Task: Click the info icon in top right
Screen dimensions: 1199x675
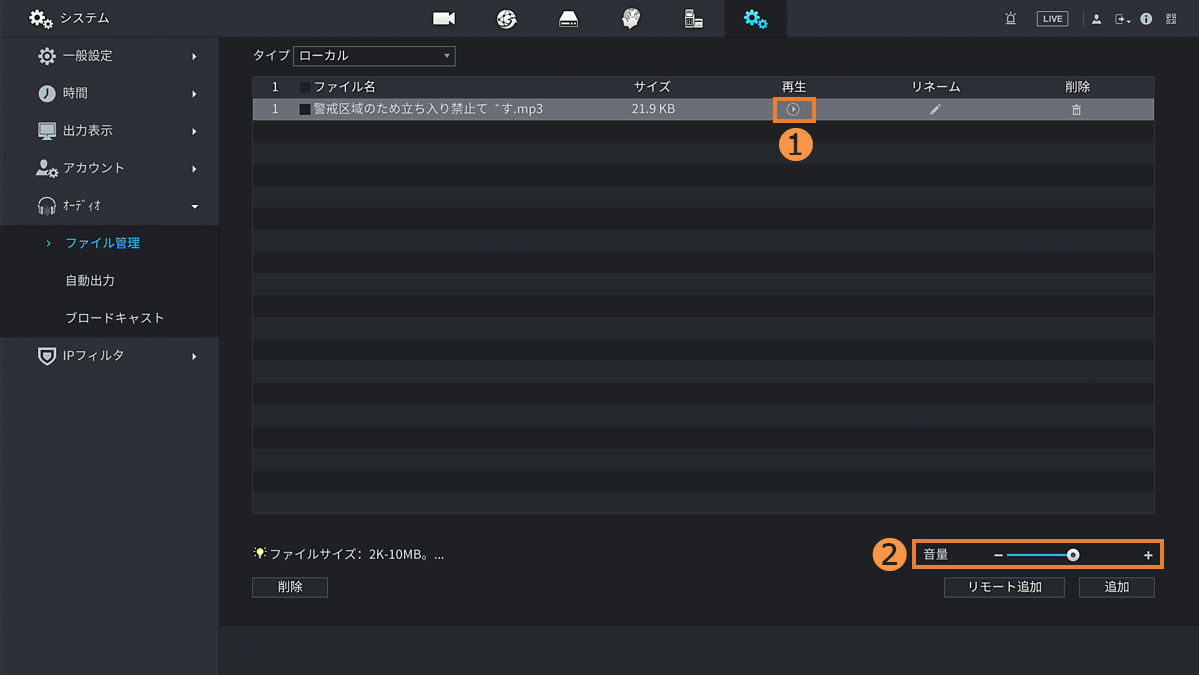Action: 1146,19
